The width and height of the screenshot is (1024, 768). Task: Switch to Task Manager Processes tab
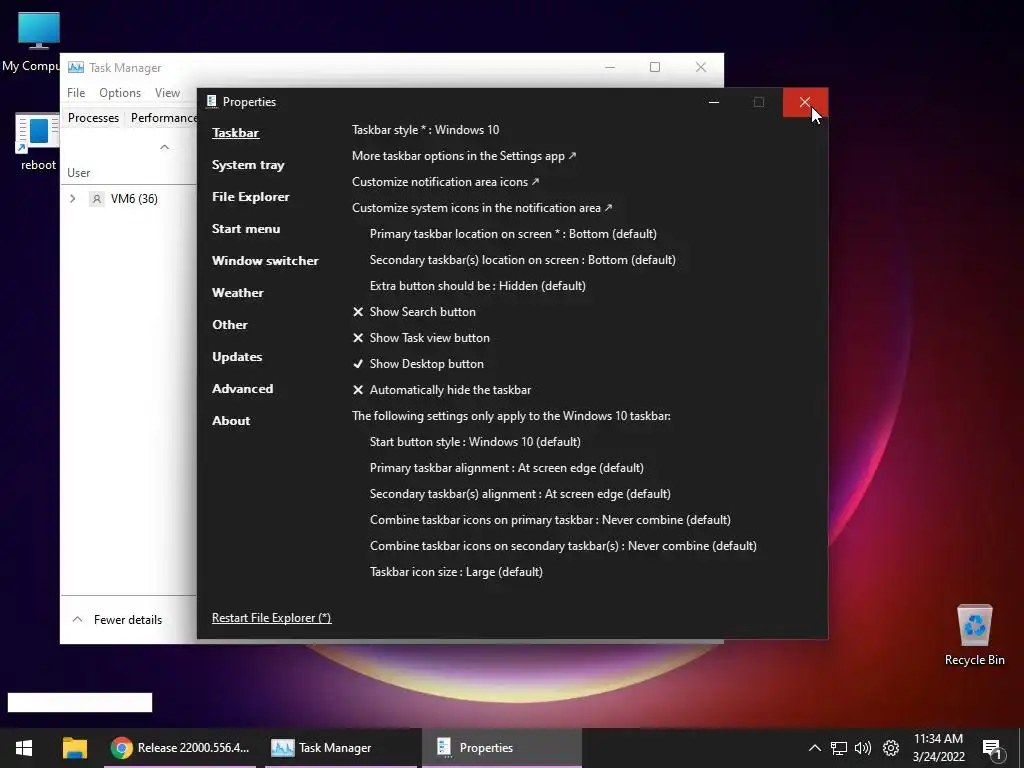[93, 118]
